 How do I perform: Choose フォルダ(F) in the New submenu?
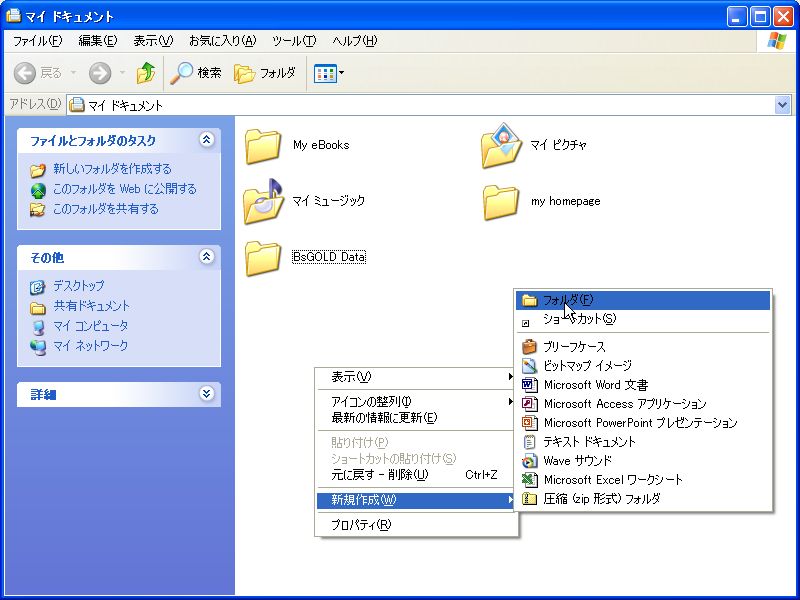coord(643,300)
